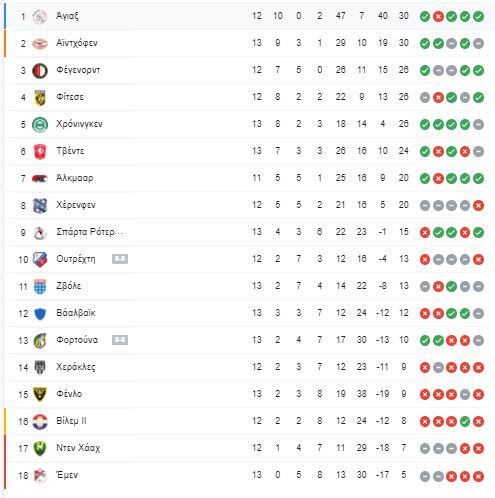495x498 pixels.
Task: Click the Σπάρτα Ρότερ... team name
Action: [89, 232]
